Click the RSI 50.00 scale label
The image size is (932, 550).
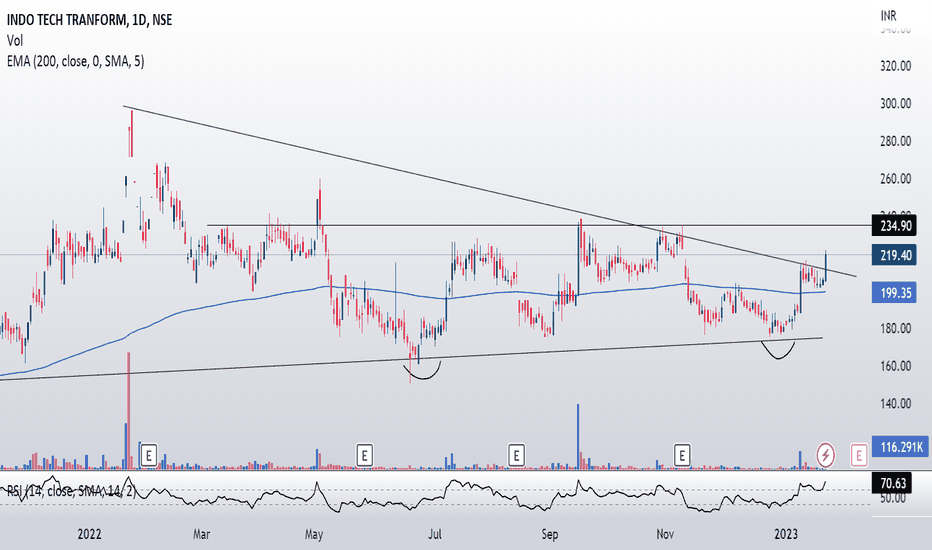893,498
